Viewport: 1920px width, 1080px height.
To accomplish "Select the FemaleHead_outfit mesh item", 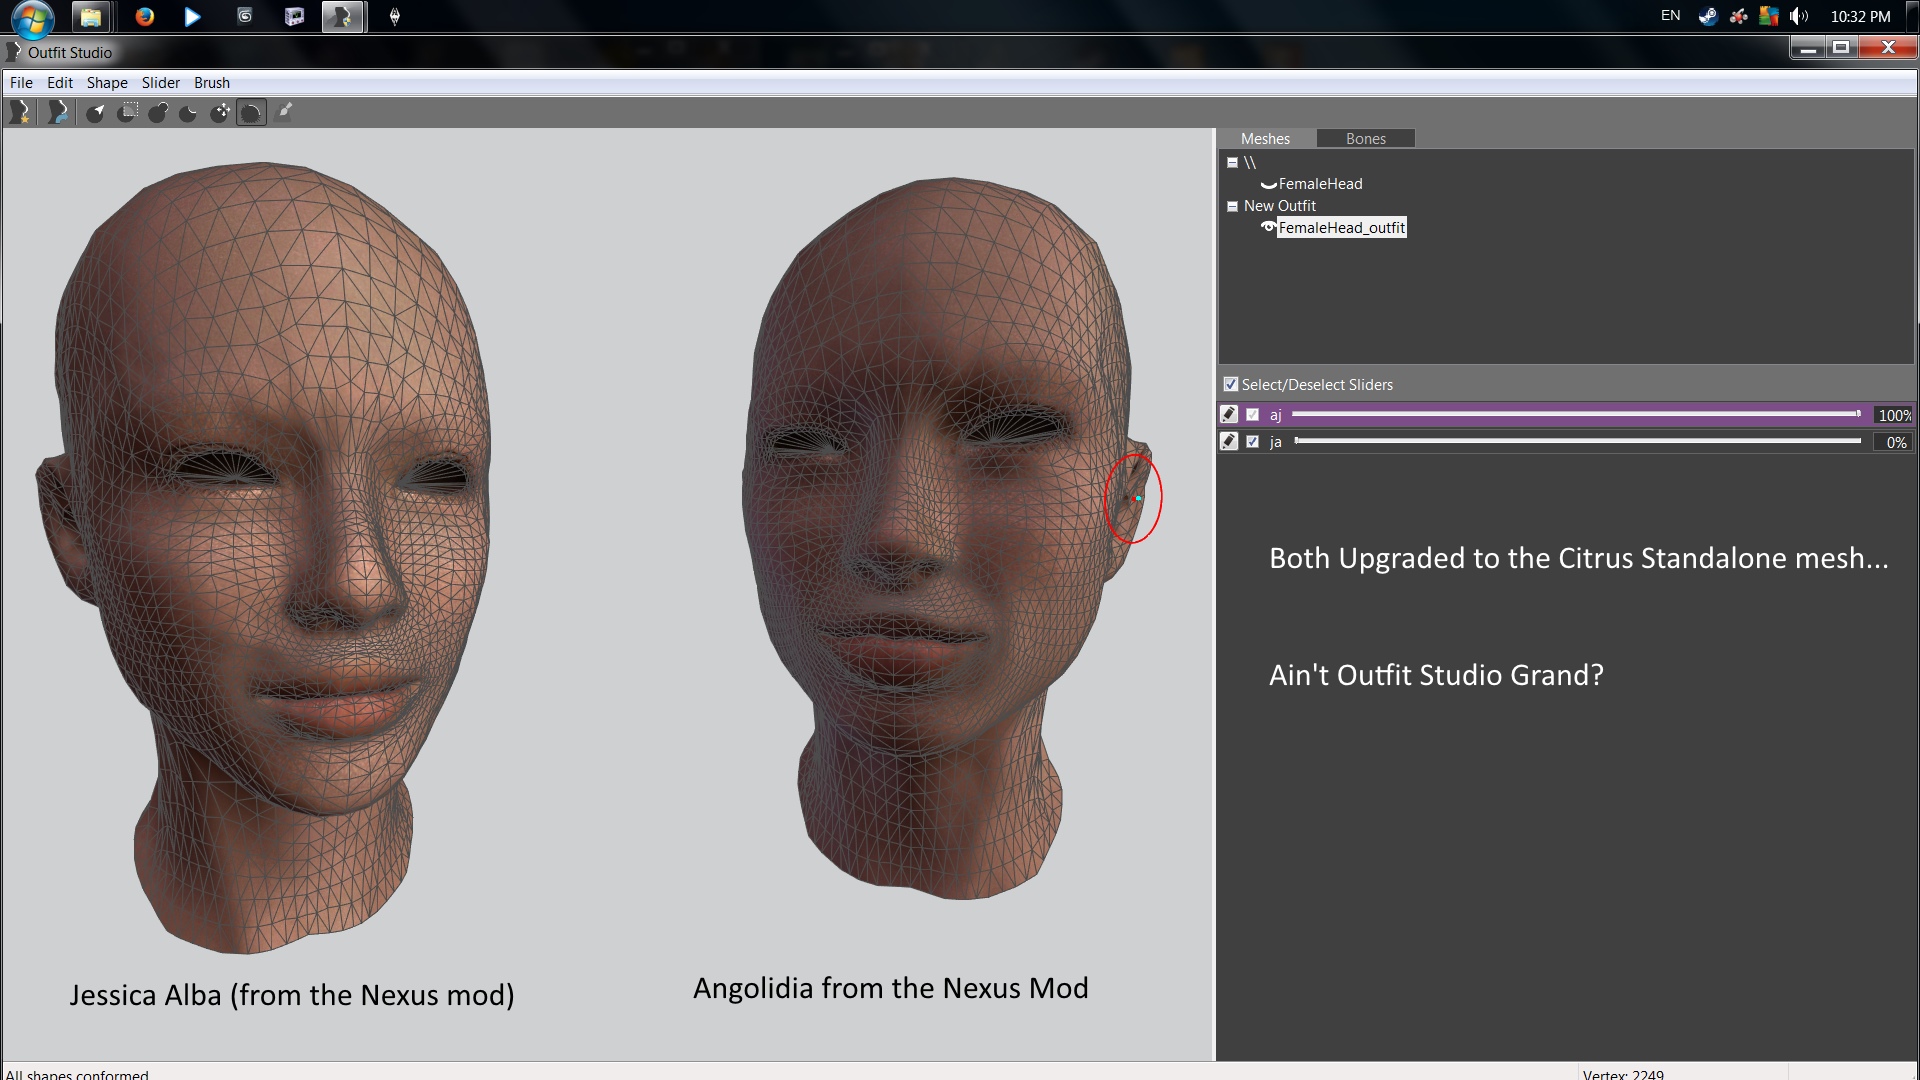I will (1341, 228).
